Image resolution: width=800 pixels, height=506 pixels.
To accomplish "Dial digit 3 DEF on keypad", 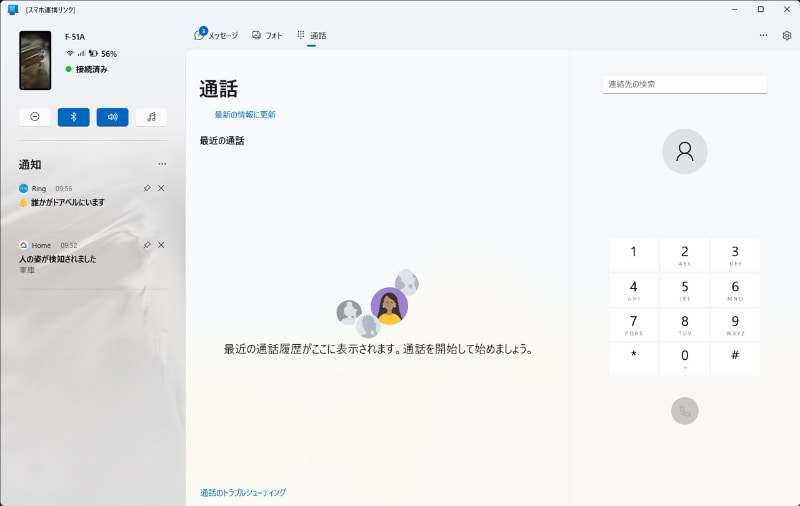I will (x=735, y=256).
